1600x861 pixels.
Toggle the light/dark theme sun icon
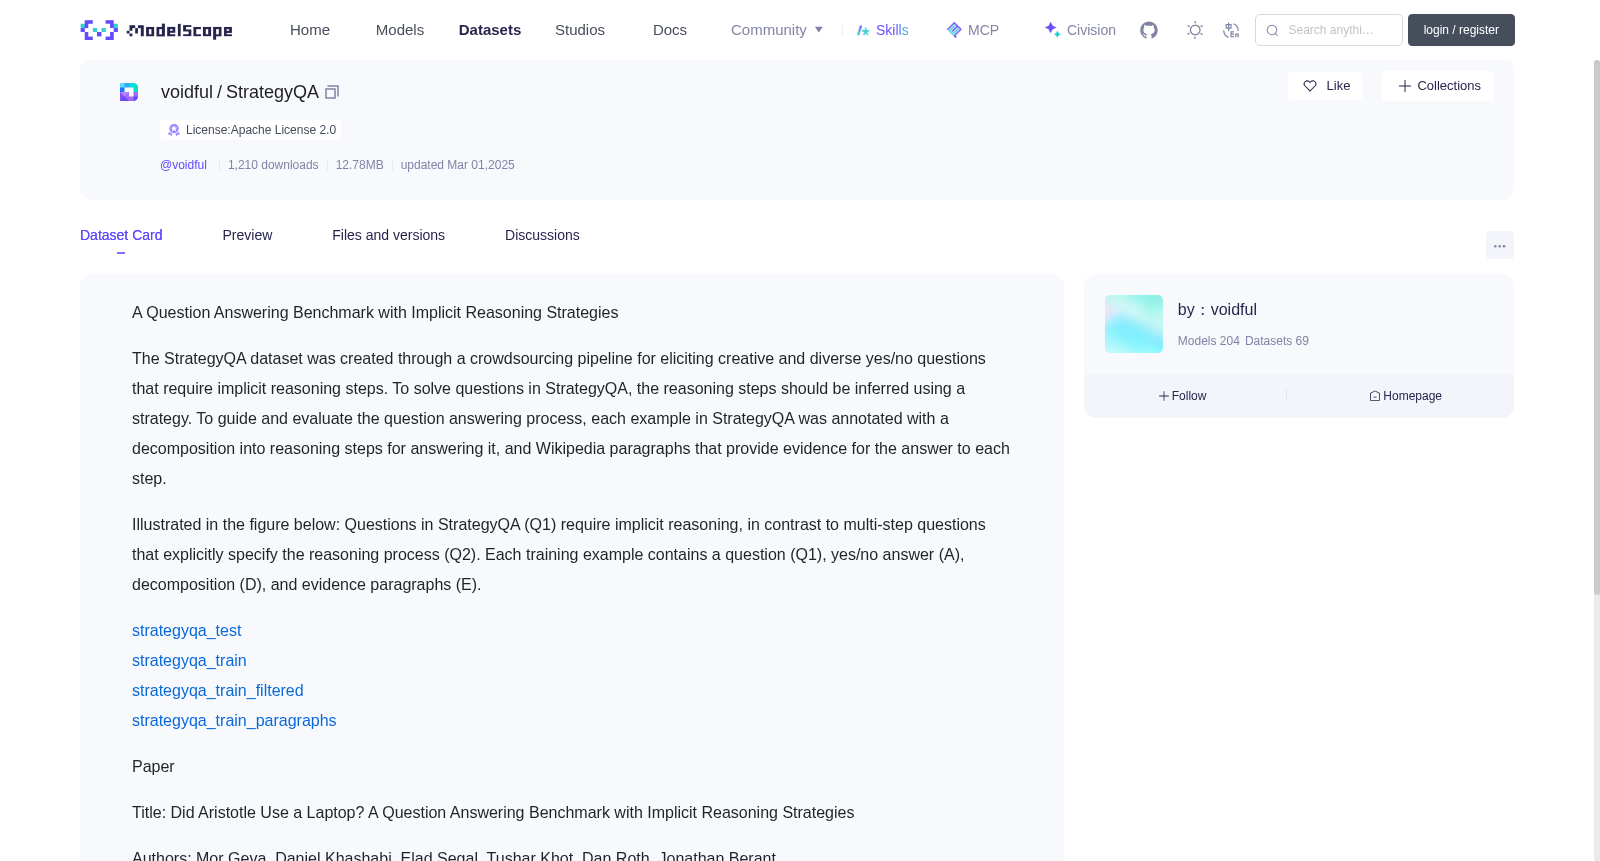pos(1195,30)
